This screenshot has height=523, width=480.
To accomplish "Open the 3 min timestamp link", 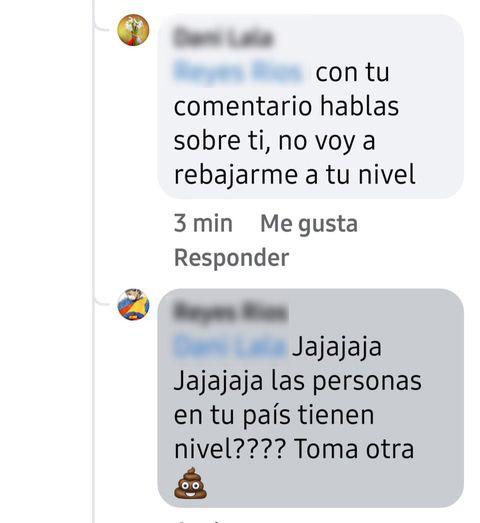I will click(203, 223).
